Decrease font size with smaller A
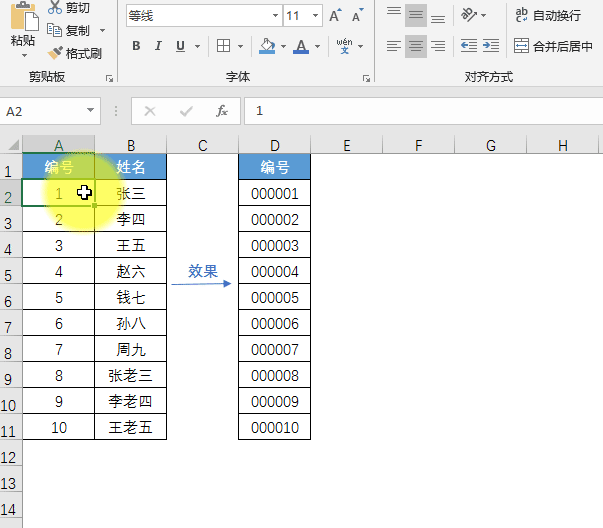The width and height of the screenshot is (603, 528). pyautogui.click(x=357, y=16)
